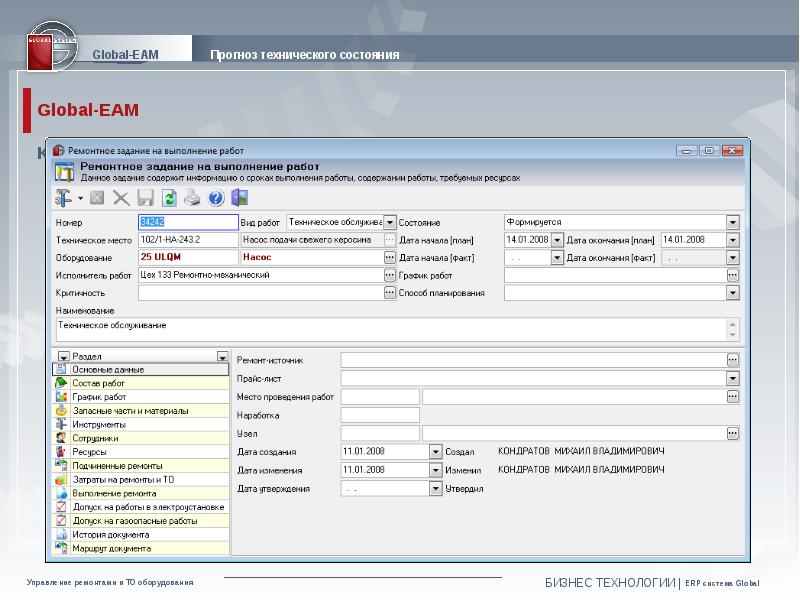Click the Наработка input field
This screenshot has height=600, width=800.
tap(380, 415)
